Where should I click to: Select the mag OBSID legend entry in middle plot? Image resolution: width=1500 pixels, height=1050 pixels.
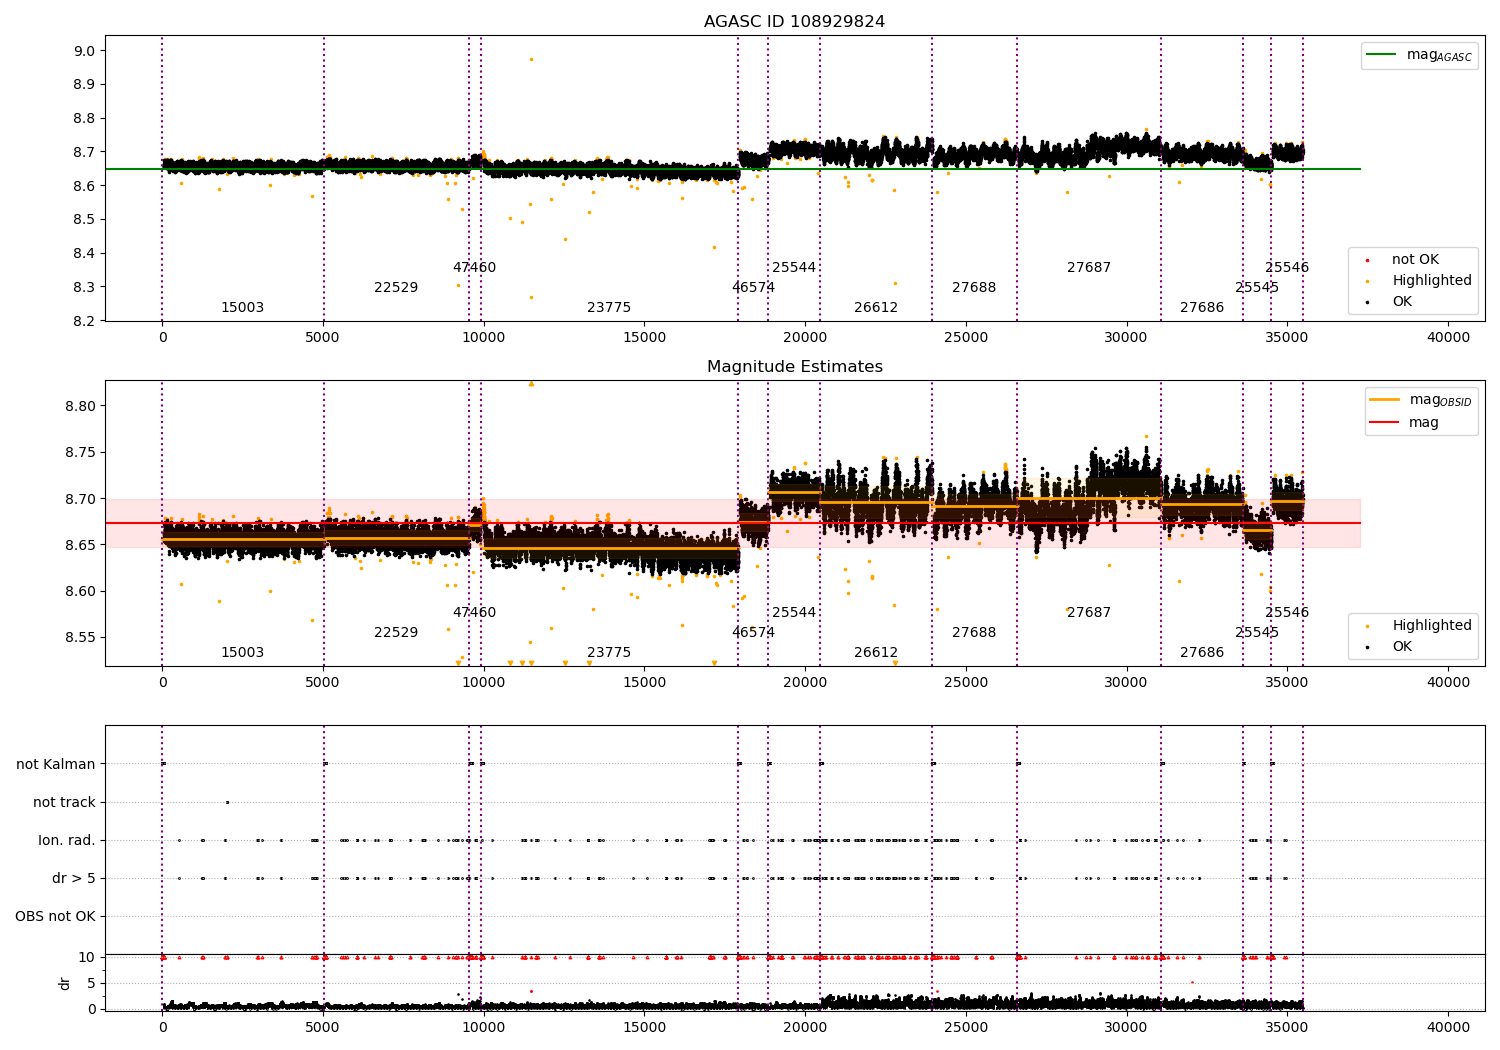1420,400
